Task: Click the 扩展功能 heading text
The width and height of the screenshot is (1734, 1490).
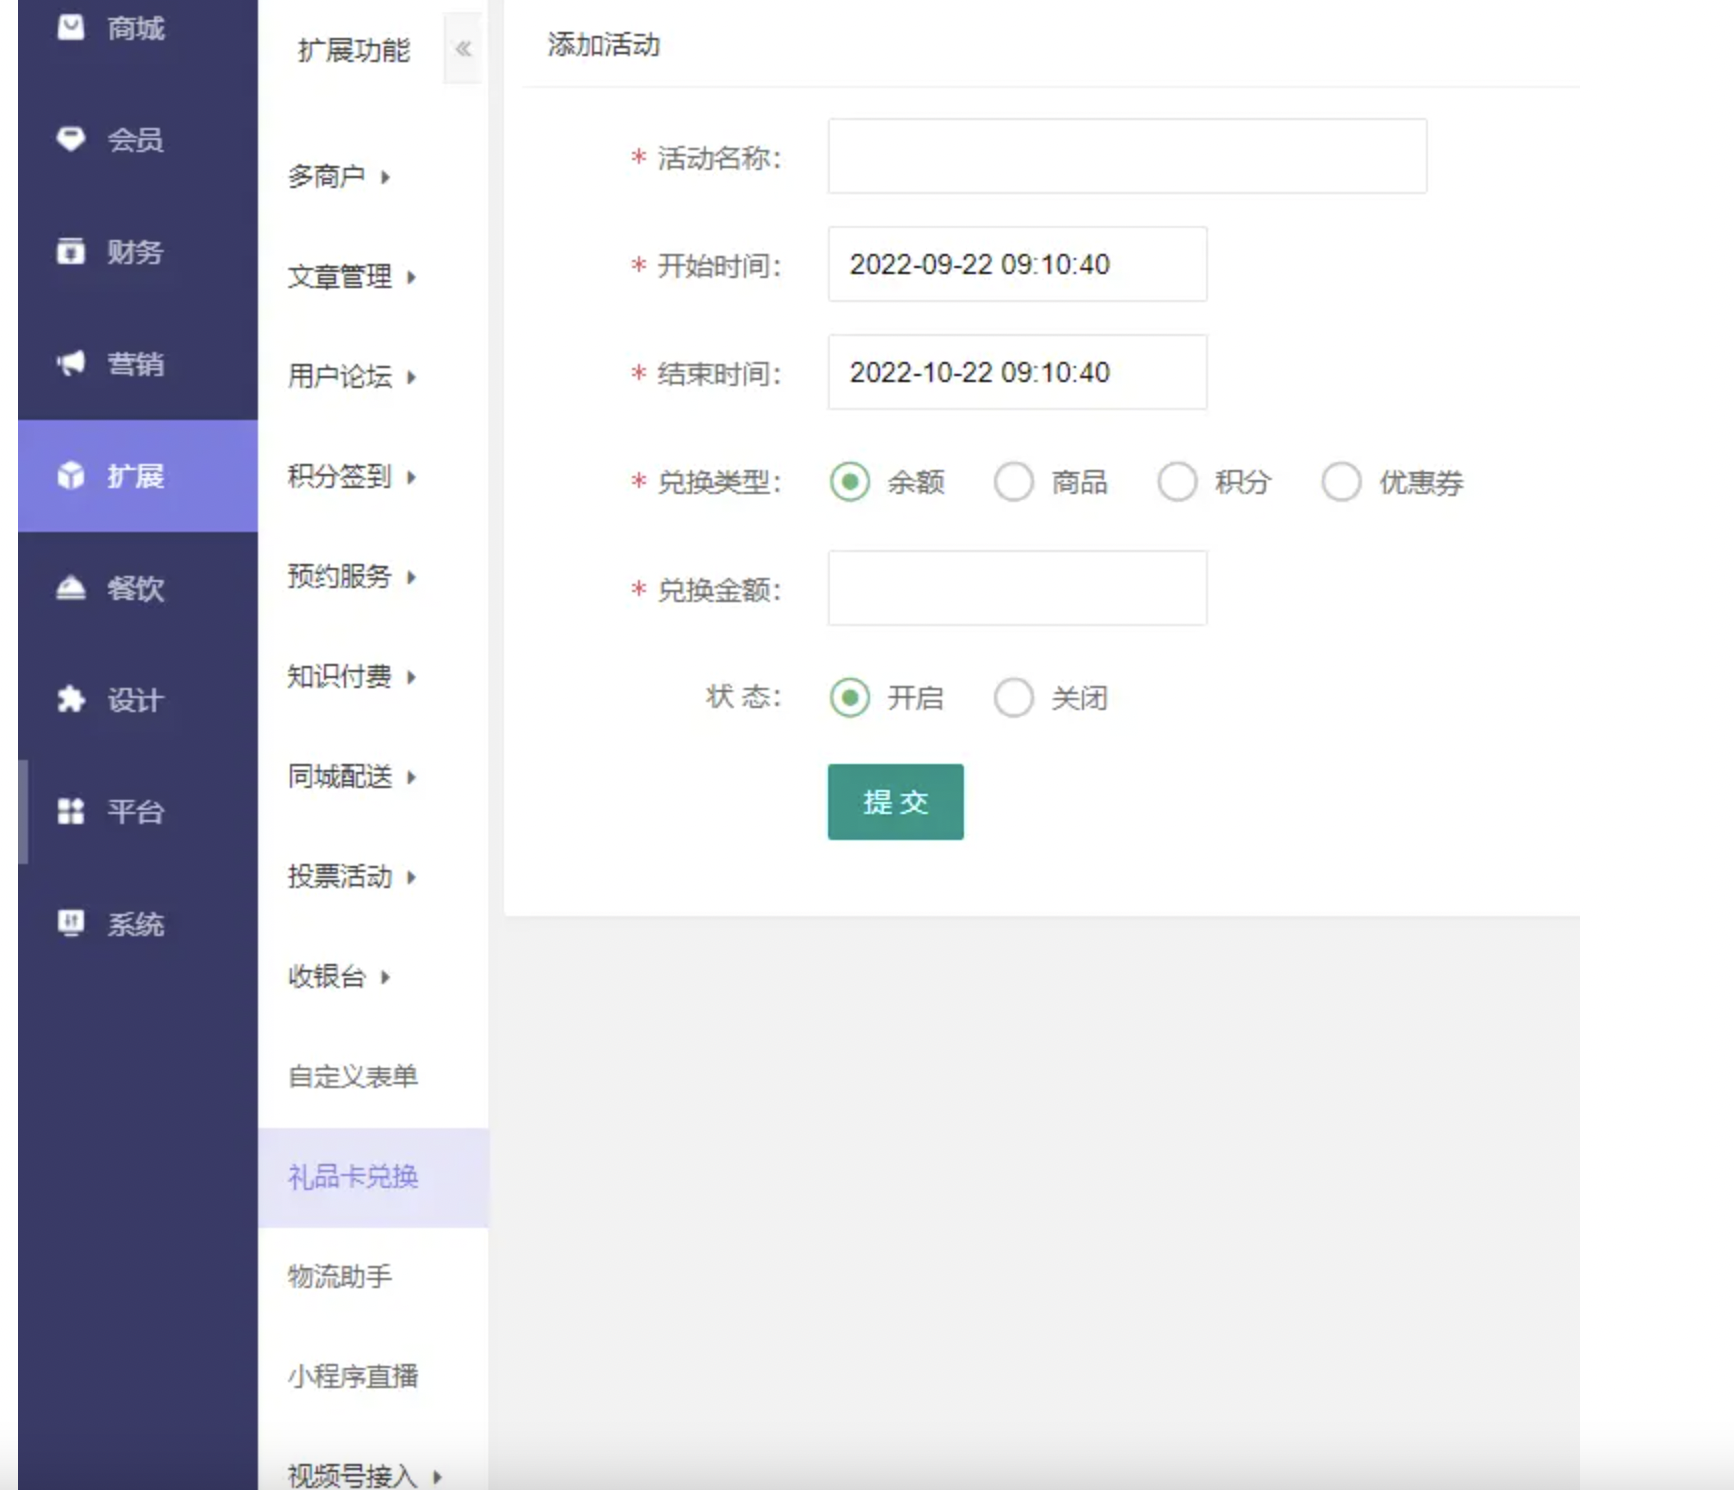Action: tap(354, 50)
